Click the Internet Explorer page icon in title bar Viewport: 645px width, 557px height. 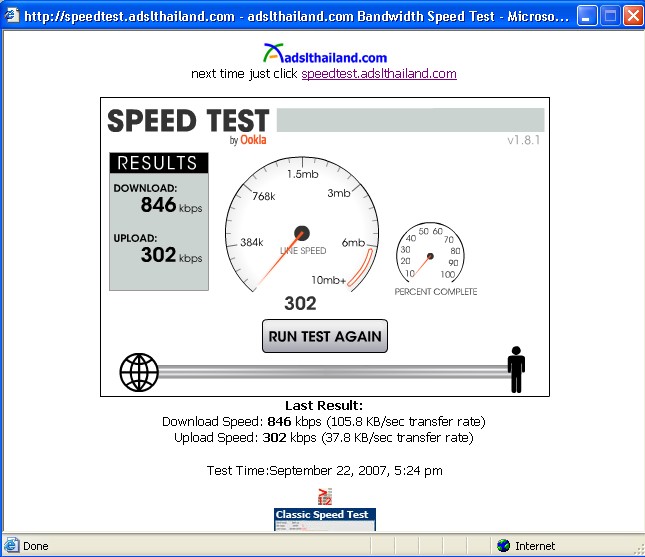click(11, 15)
